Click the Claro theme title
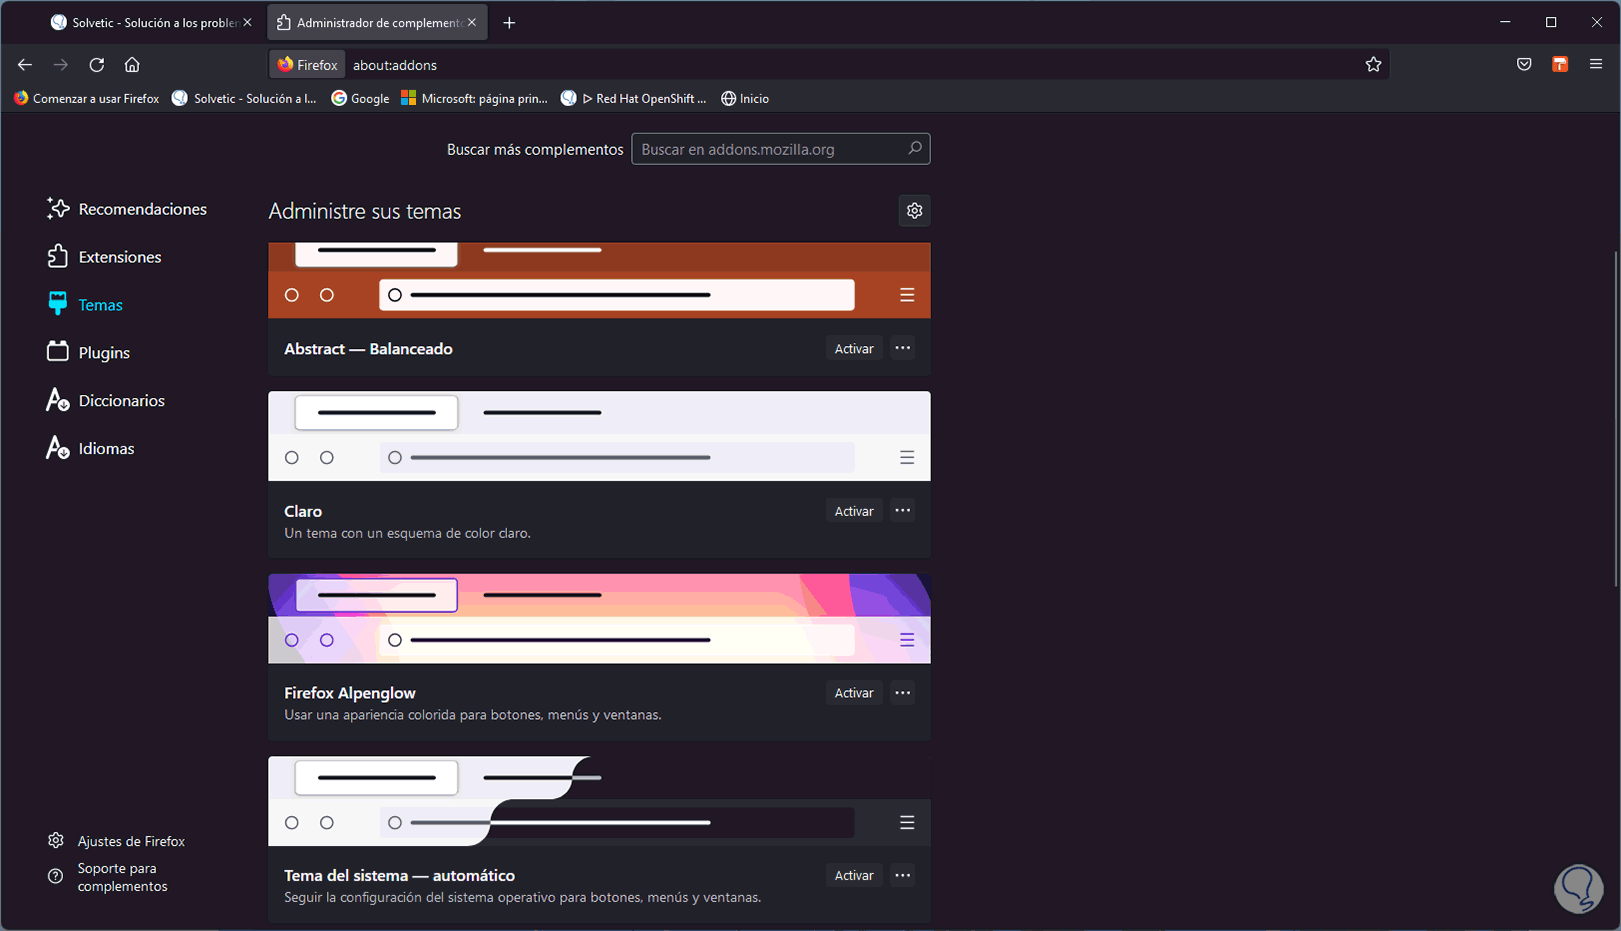Image resolution: width=1621 pixels, height=931 pixels. point(303,511)
